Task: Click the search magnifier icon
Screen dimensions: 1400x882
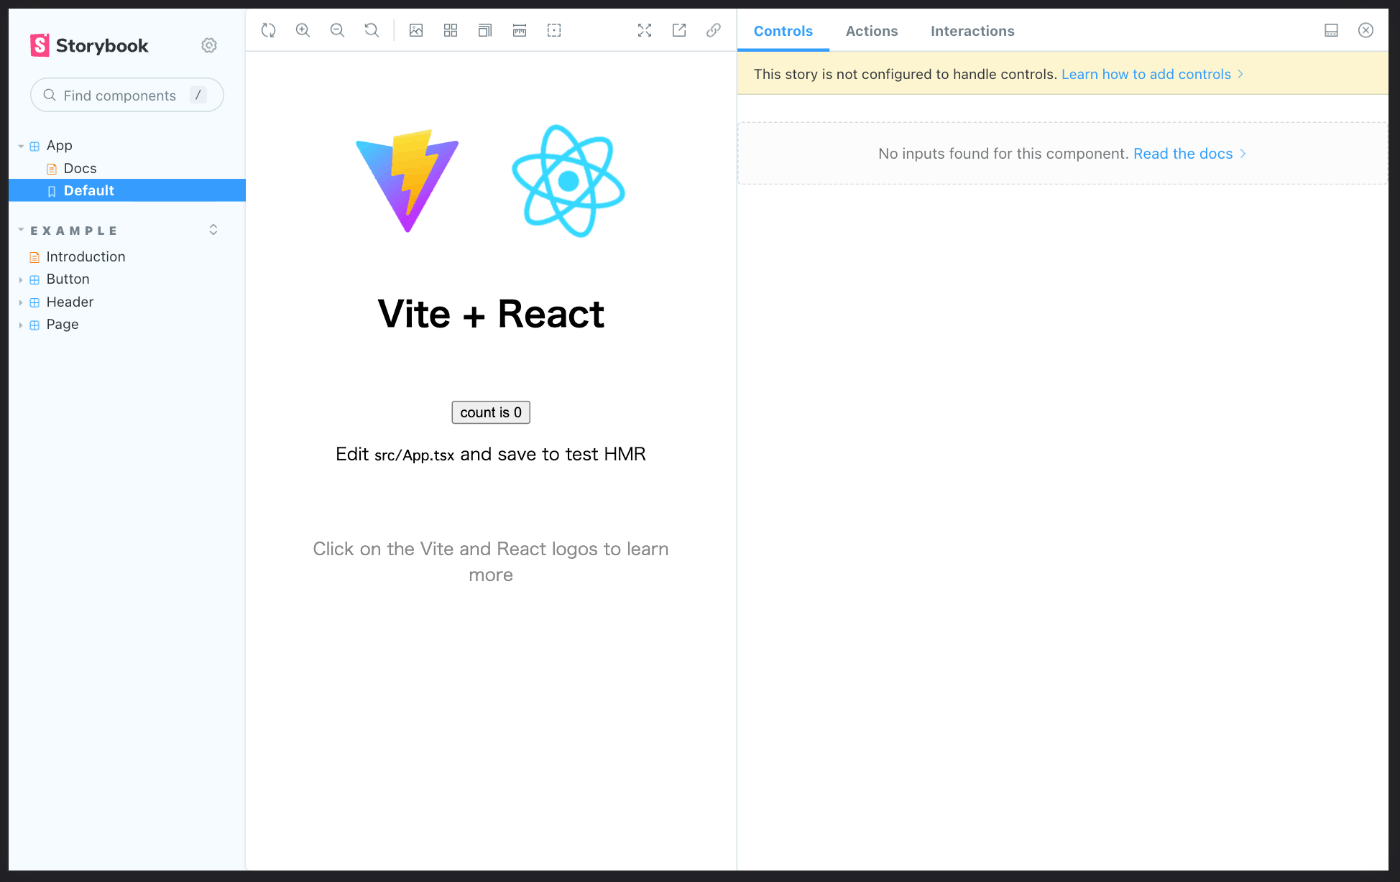Action: [x=49, y=95]
